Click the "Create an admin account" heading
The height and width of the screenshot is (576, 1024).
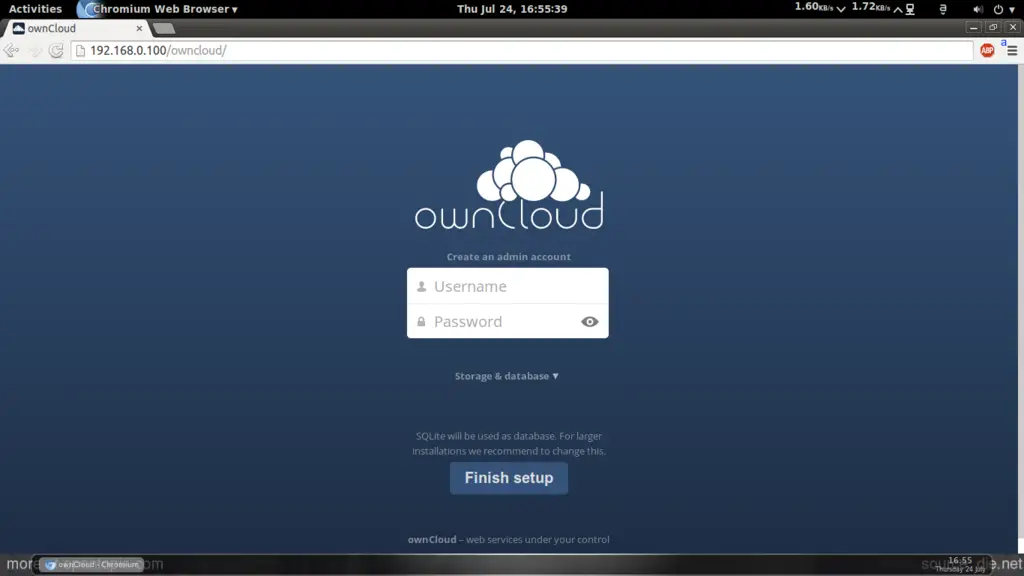509,257
